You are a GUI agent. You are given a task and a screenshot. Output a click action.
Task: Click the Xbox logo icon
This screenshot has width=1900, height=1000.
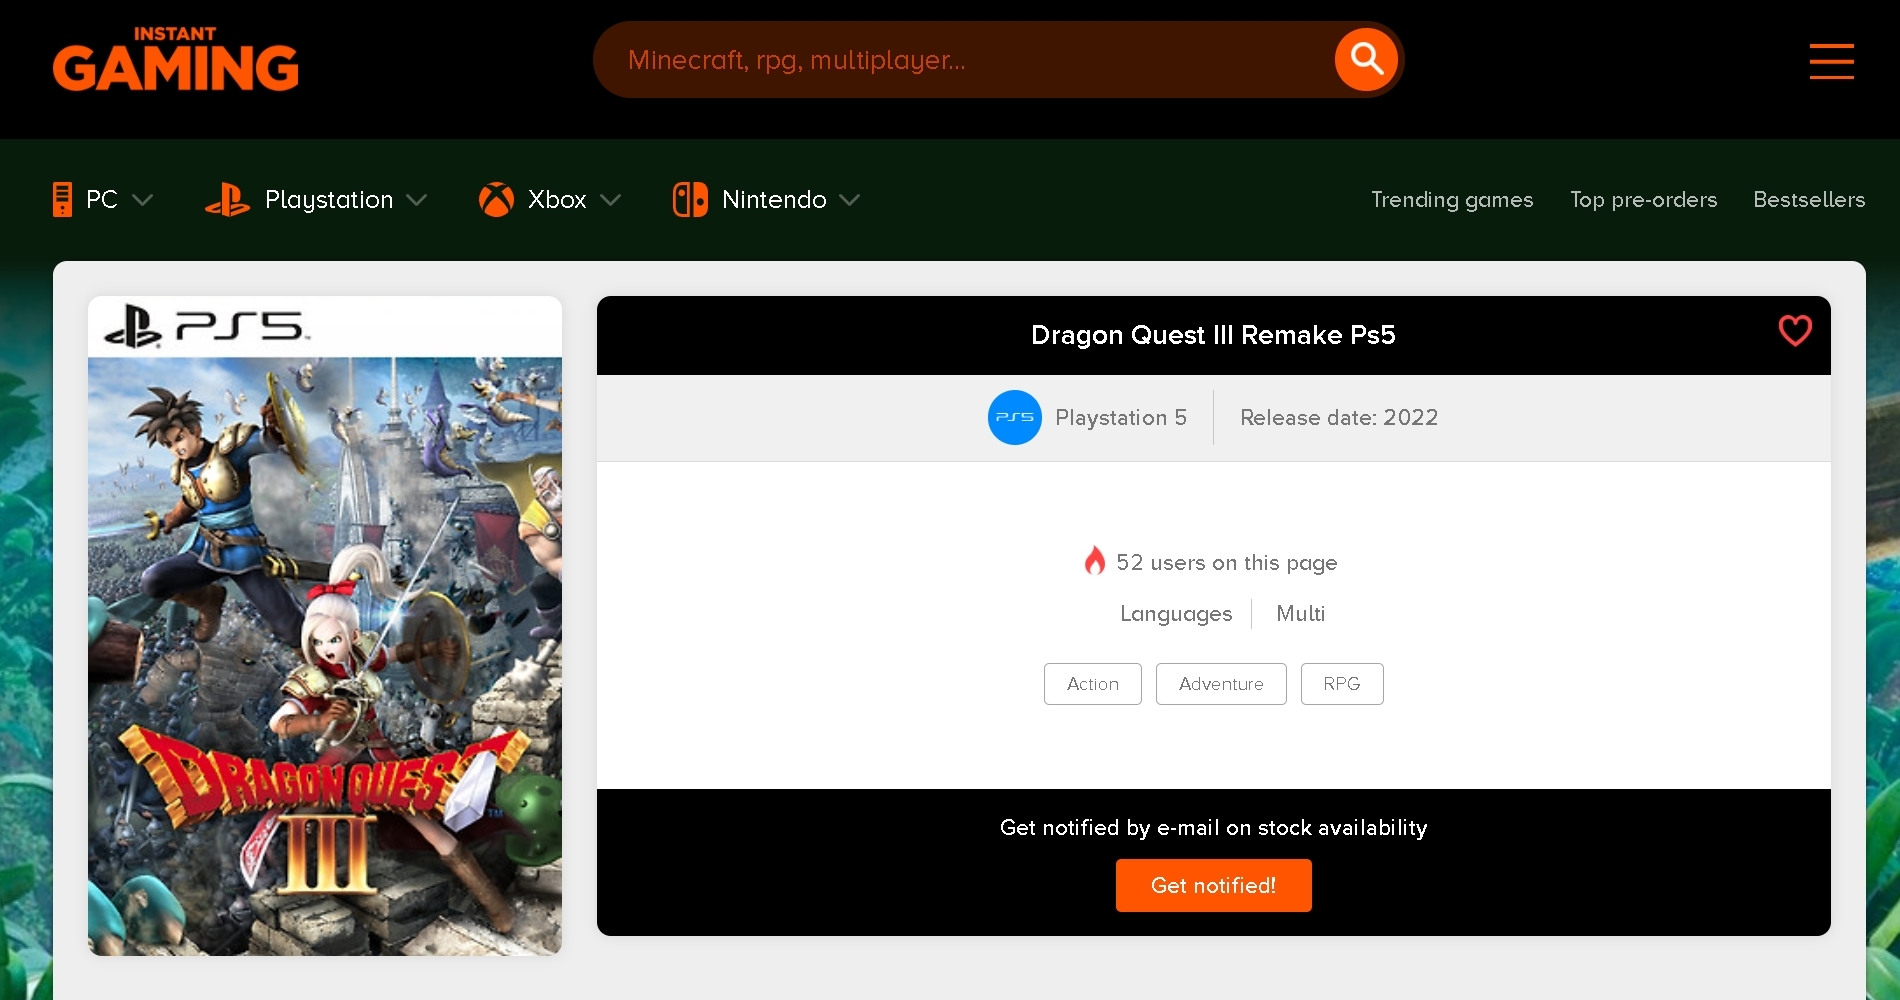[495, 199]
